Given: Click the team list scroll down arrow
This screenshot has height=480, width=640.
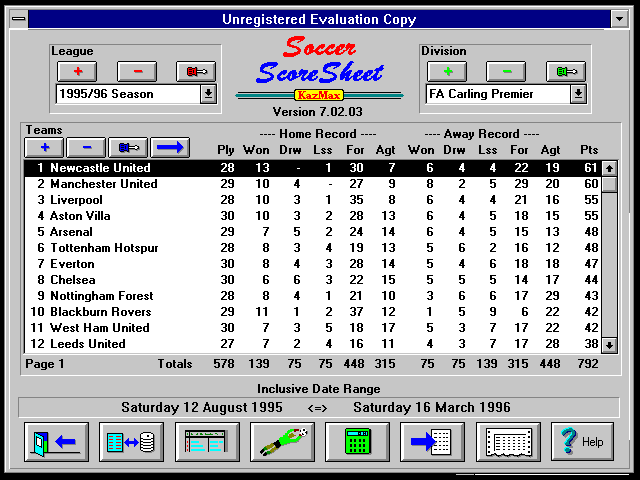Looking at the screenshot, I should coord(609,344).
